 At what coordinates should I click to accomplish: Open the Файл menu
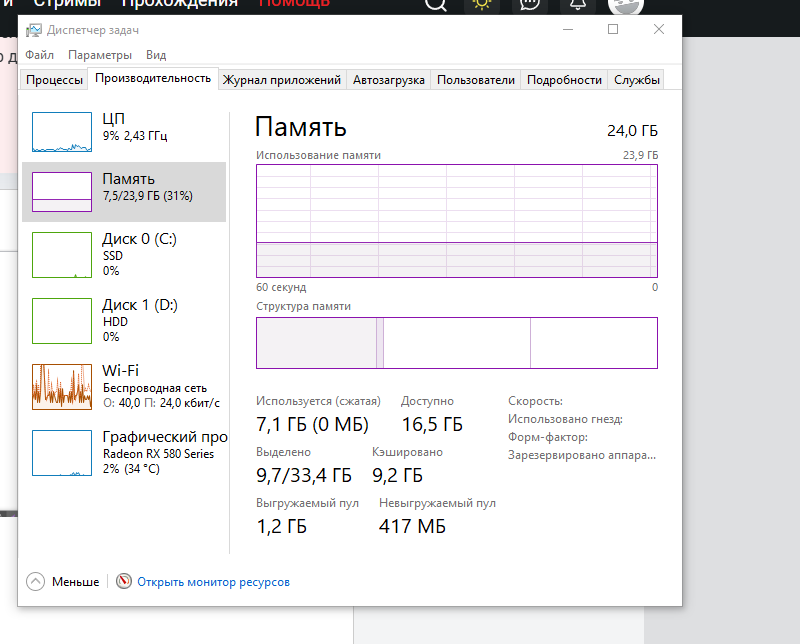point(40,55)
